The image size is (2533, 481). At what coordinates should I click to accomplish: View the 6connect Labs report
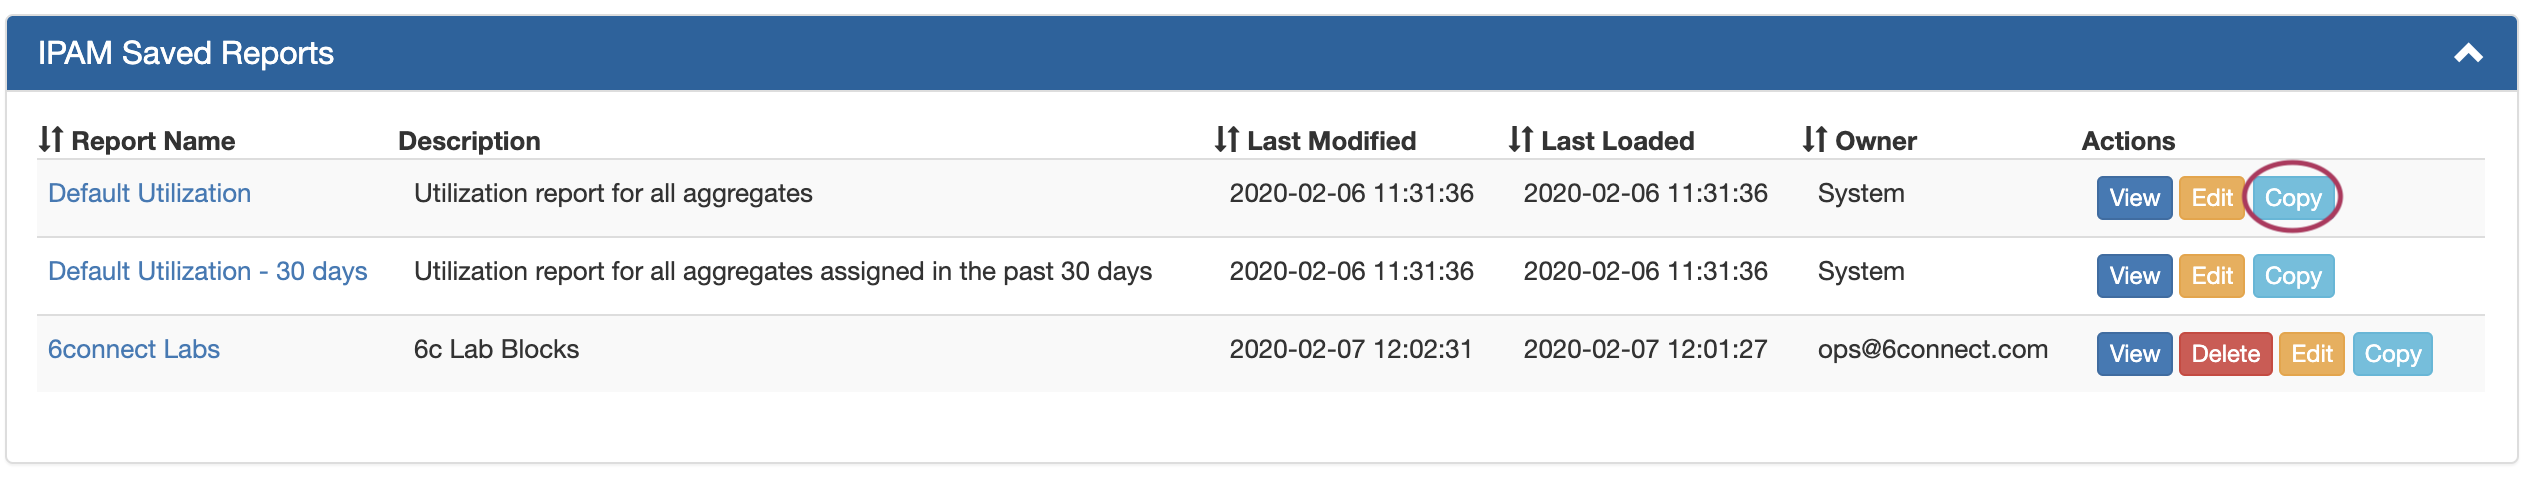coord(2134,354)
